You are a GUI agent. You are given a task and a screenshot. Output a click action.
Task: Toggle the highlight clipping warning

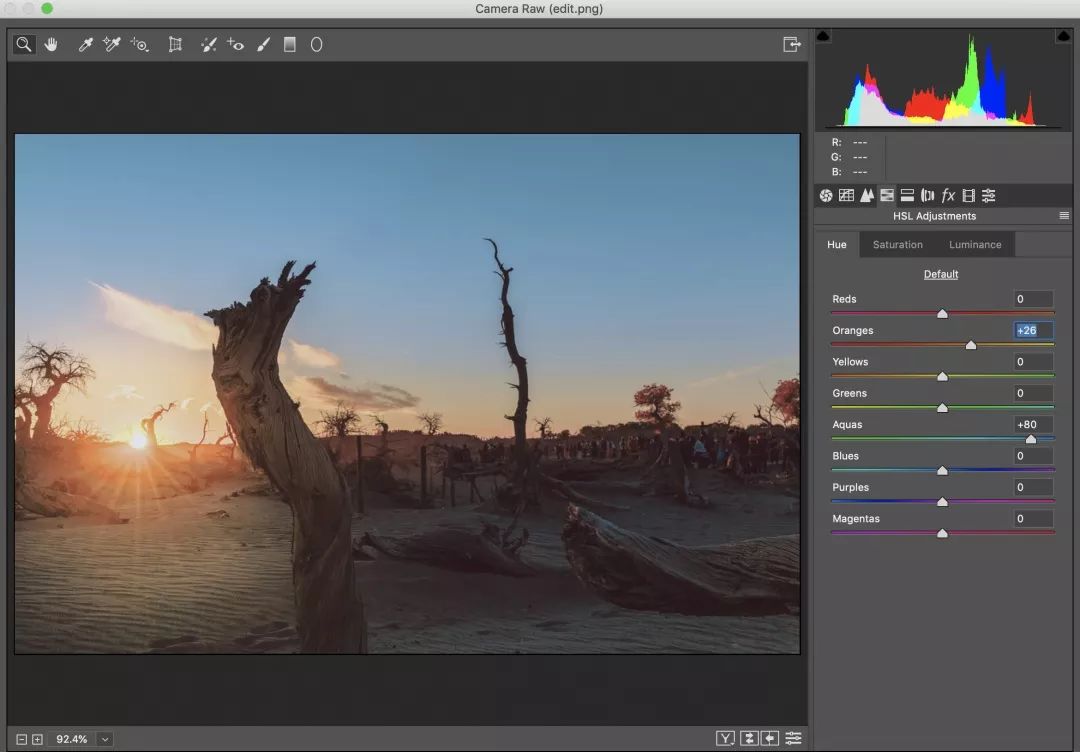pyautogui.click(x=1062, y=36)
